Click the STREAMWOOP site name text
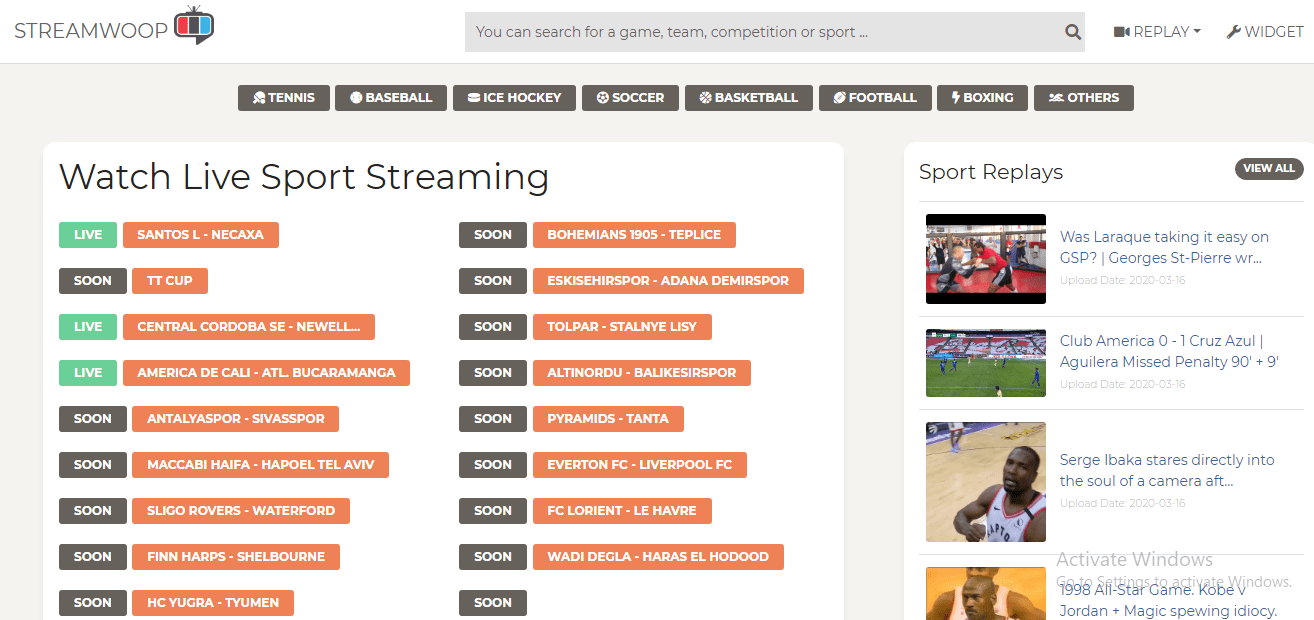Screen dimensions: 1314x620 pyautogui.click(x=90, y=31)
